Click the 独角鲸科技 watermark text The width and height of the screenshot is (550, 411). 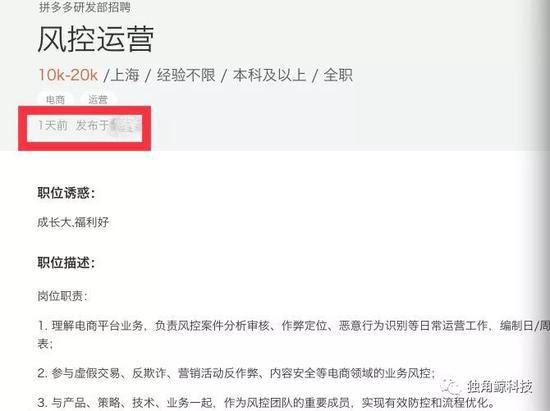tap(499, 386)
